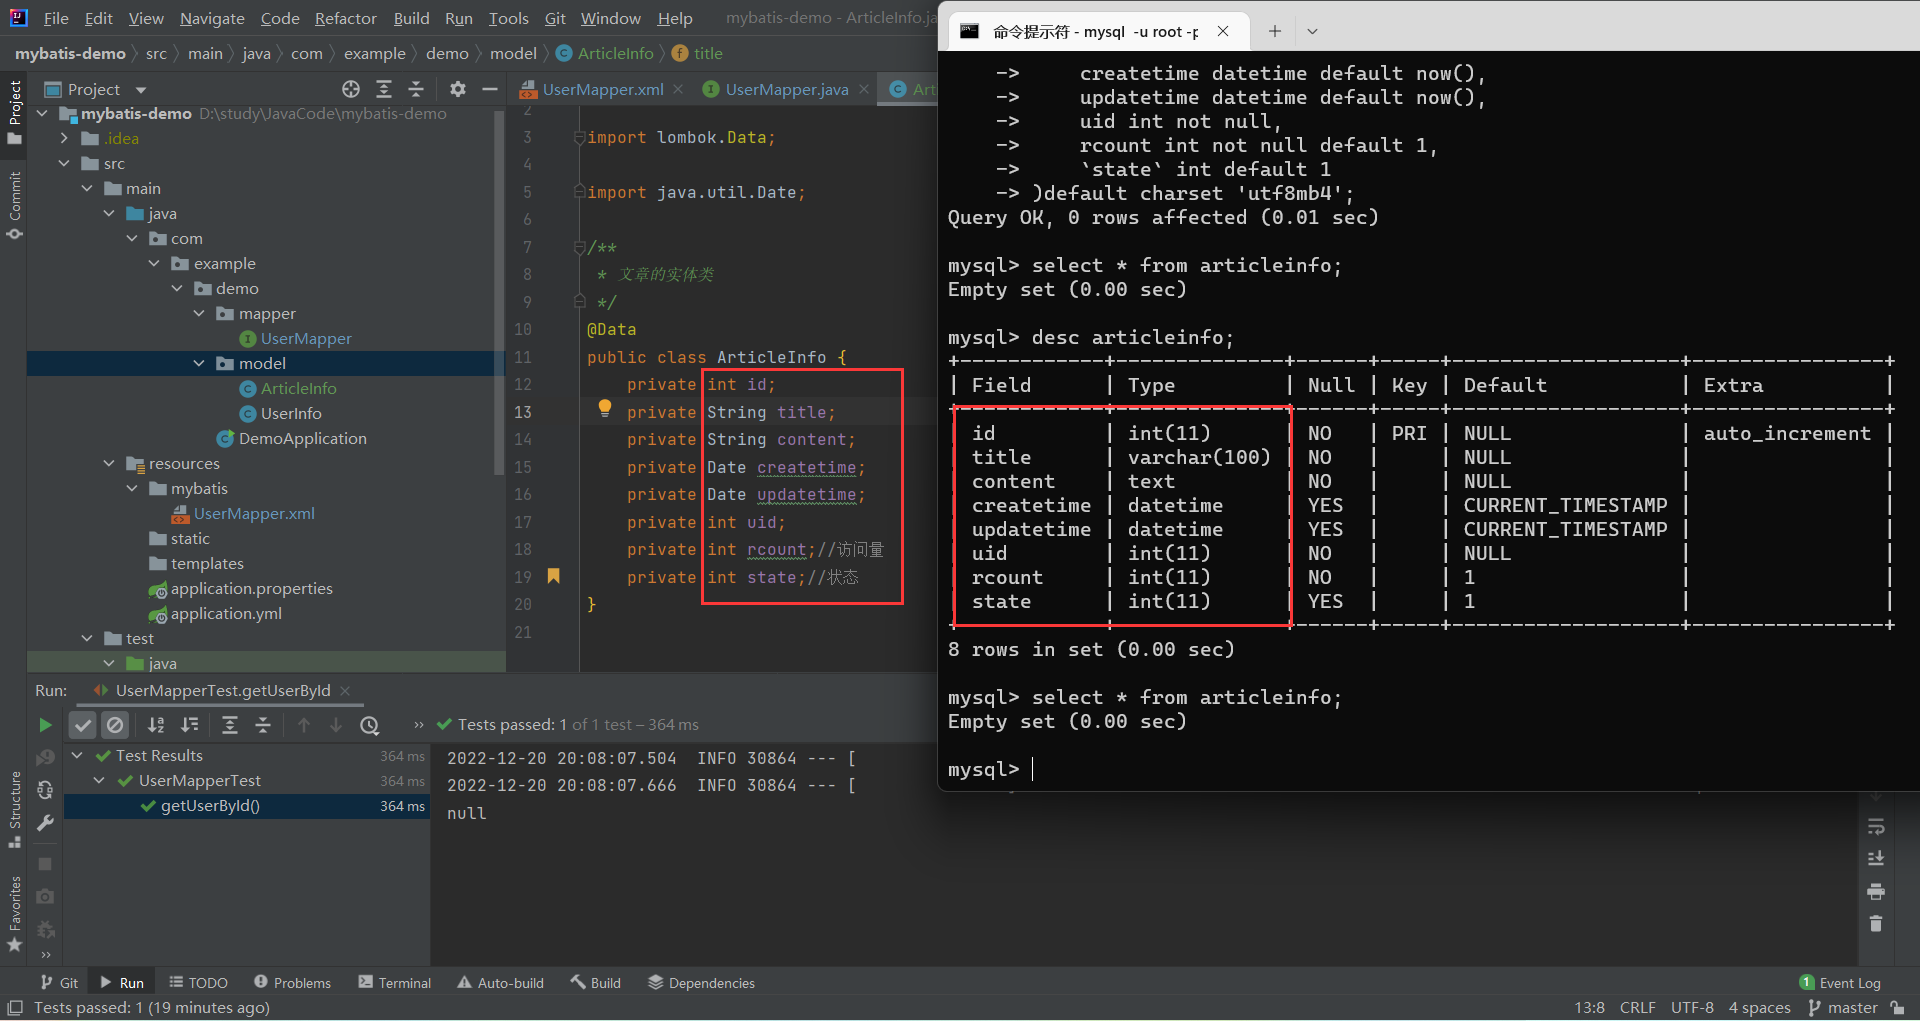The width and height of the screenshot is (1920, 1021).
Task: Collapse the mapper package
Action: [199, 314]
